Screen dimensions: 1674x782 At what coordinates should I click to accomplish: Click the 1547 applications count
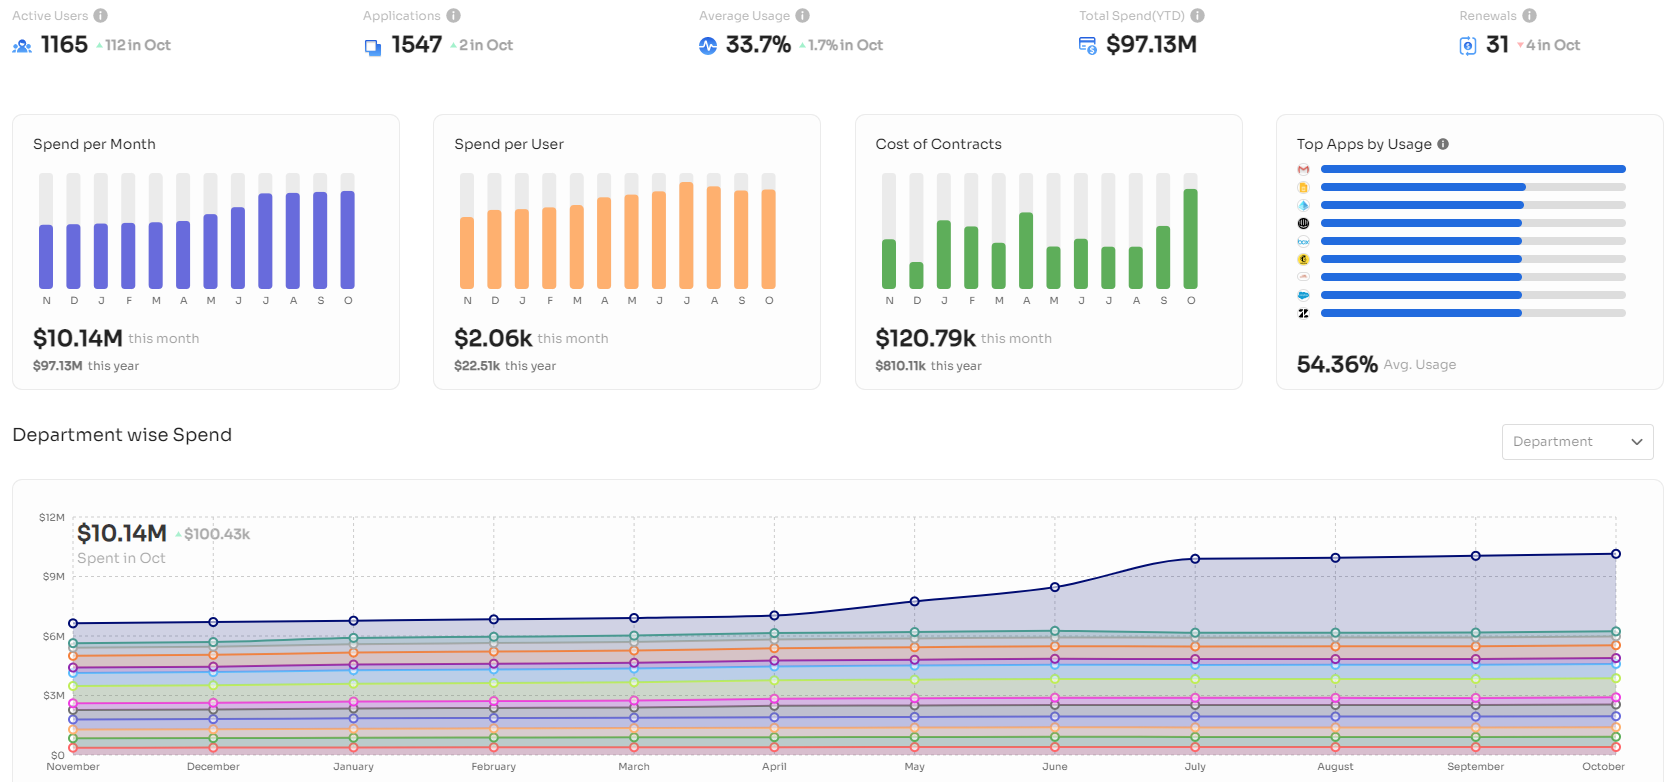tap(417, 45)
